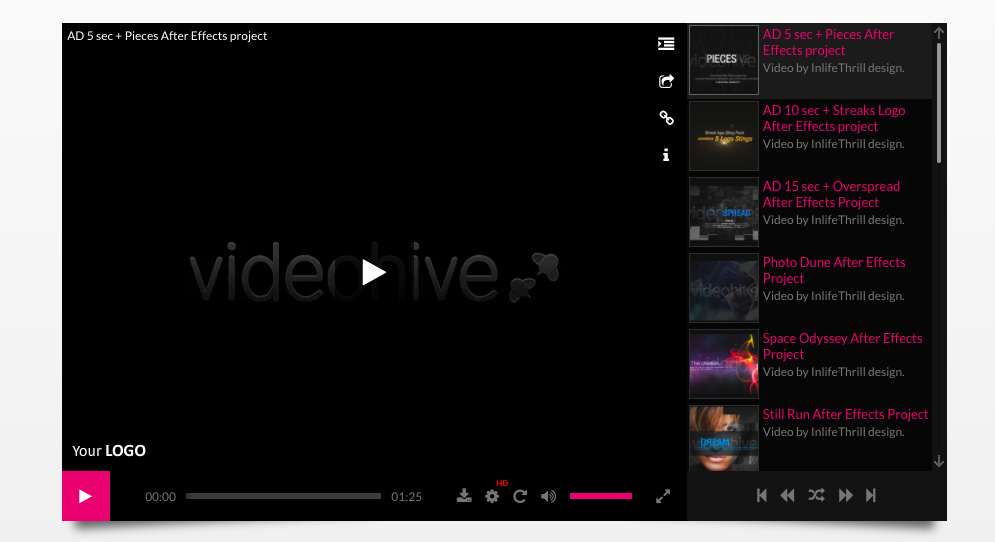
Task: Open 'Space Odyssey After Effects Project' link
Action: coord(843,347)
